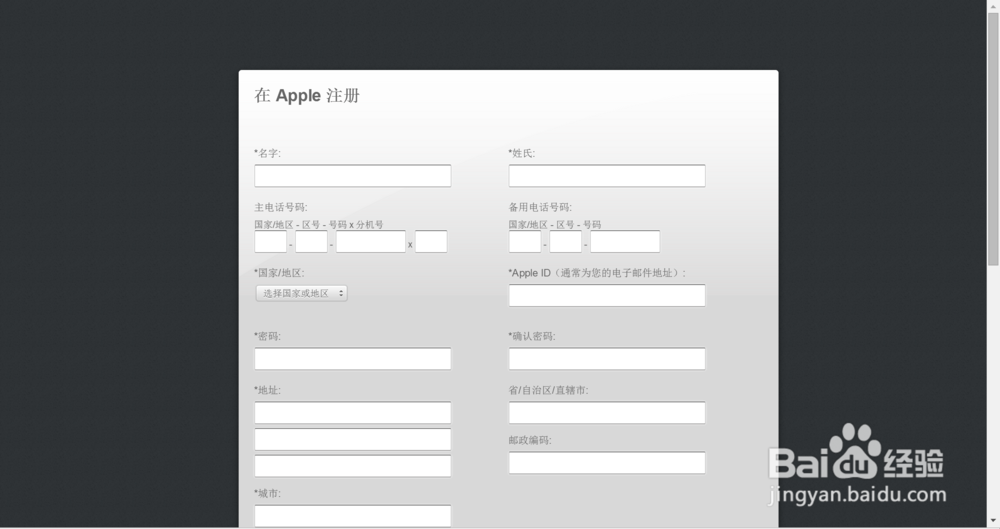Click the 主电话号码 label

[x=281, y=207]
